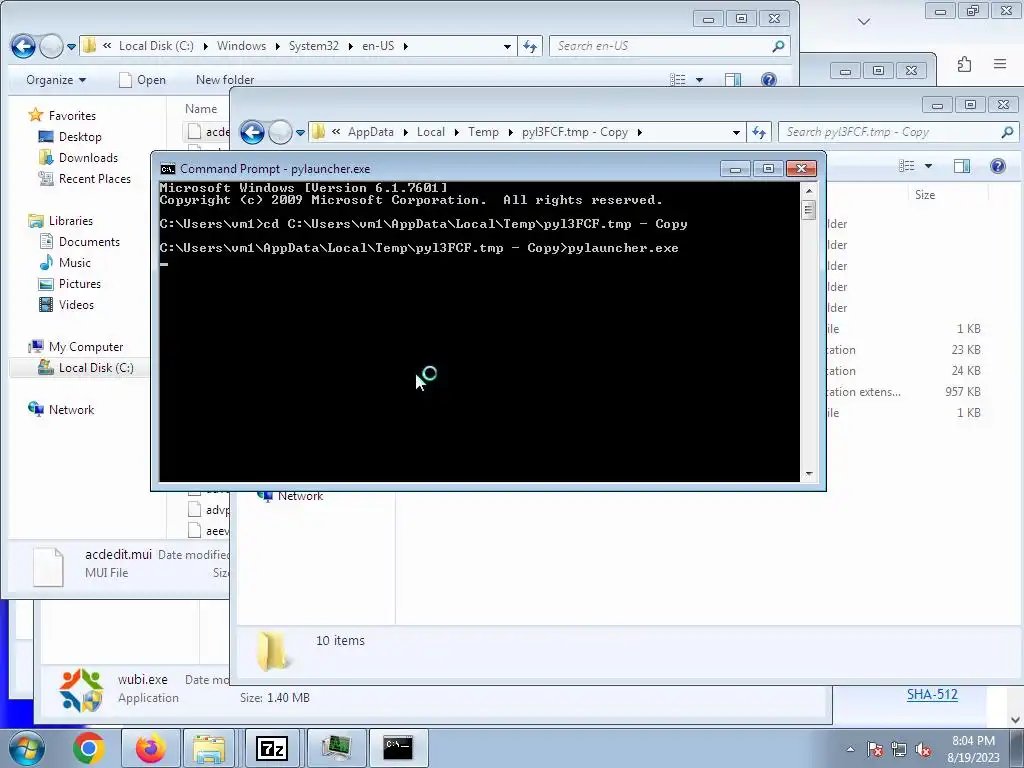1024x768 pixels.
Task: Expand en-US address bar history dropdown
Action: point(507,46)
